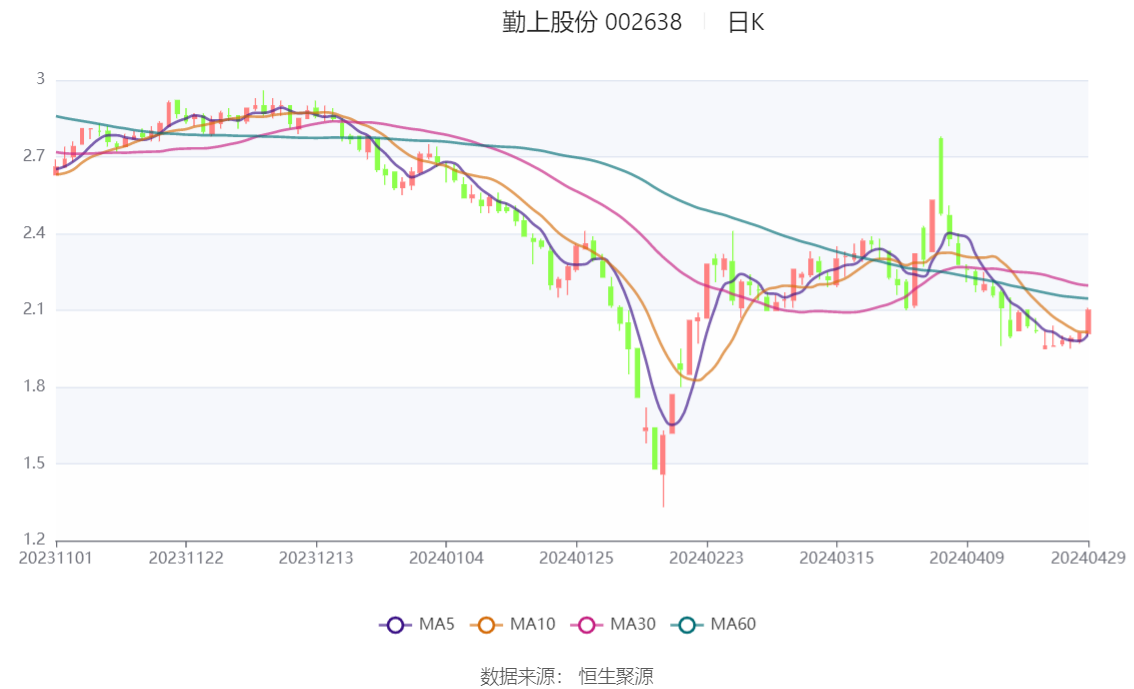Hide the MA30 line via legend

587,625
